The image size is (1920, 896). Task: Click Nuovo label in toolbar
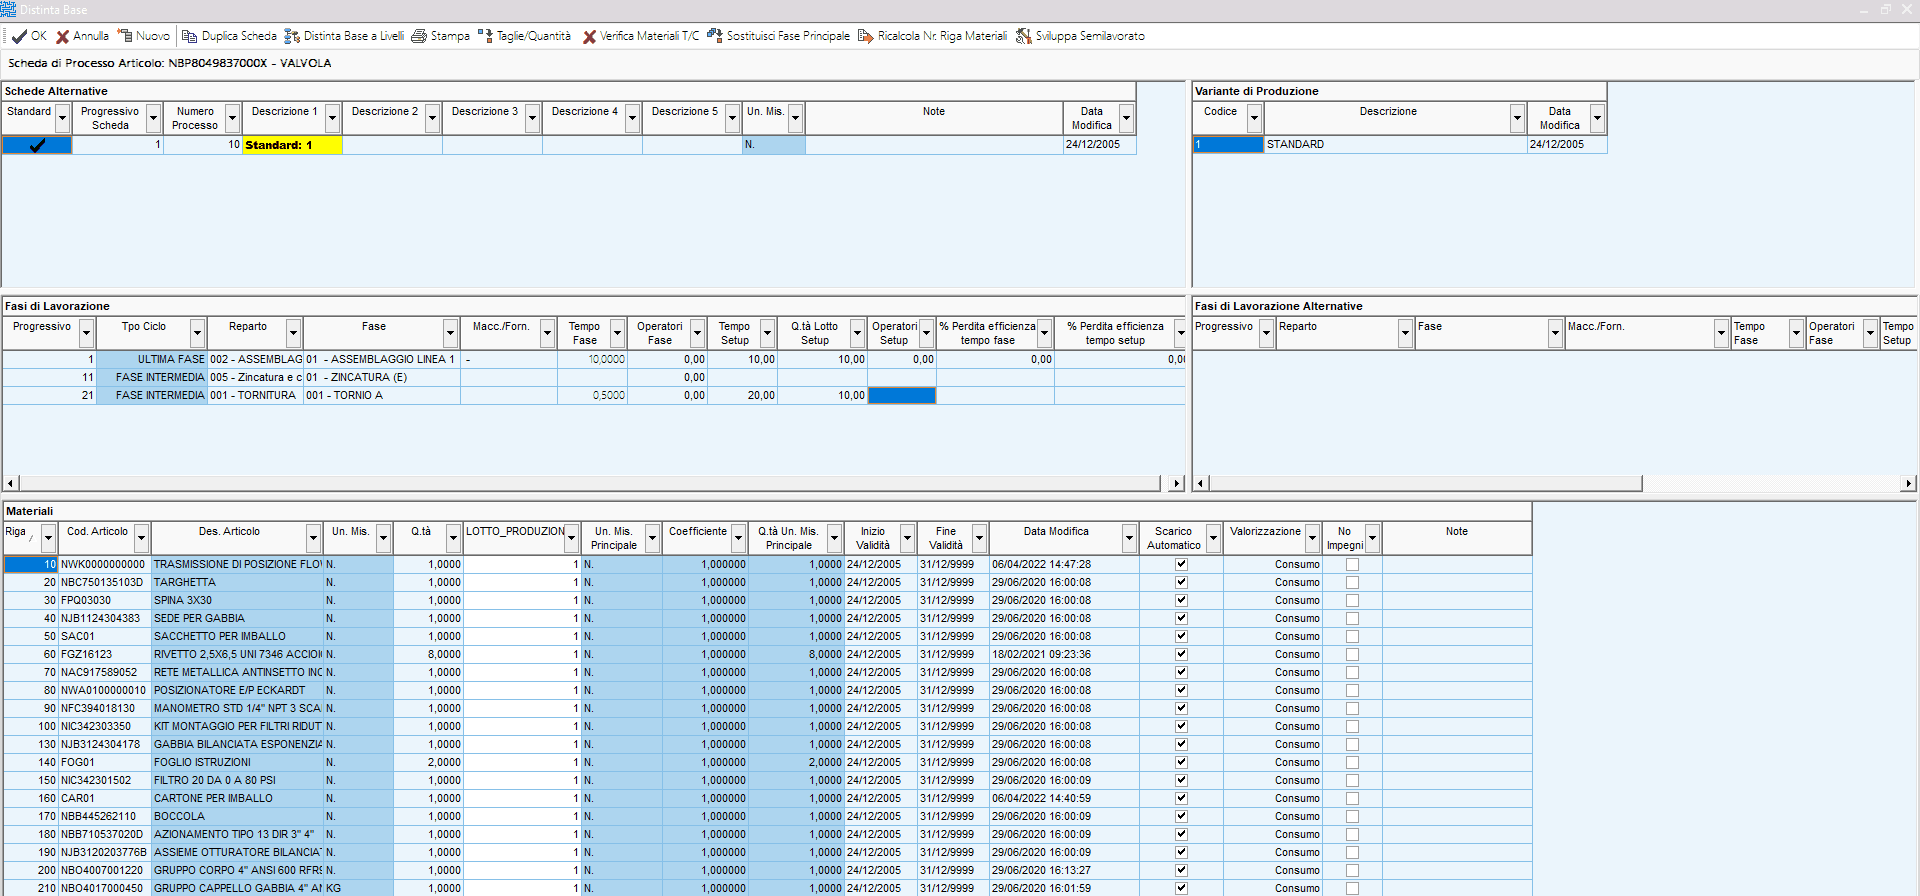(153, 36)
